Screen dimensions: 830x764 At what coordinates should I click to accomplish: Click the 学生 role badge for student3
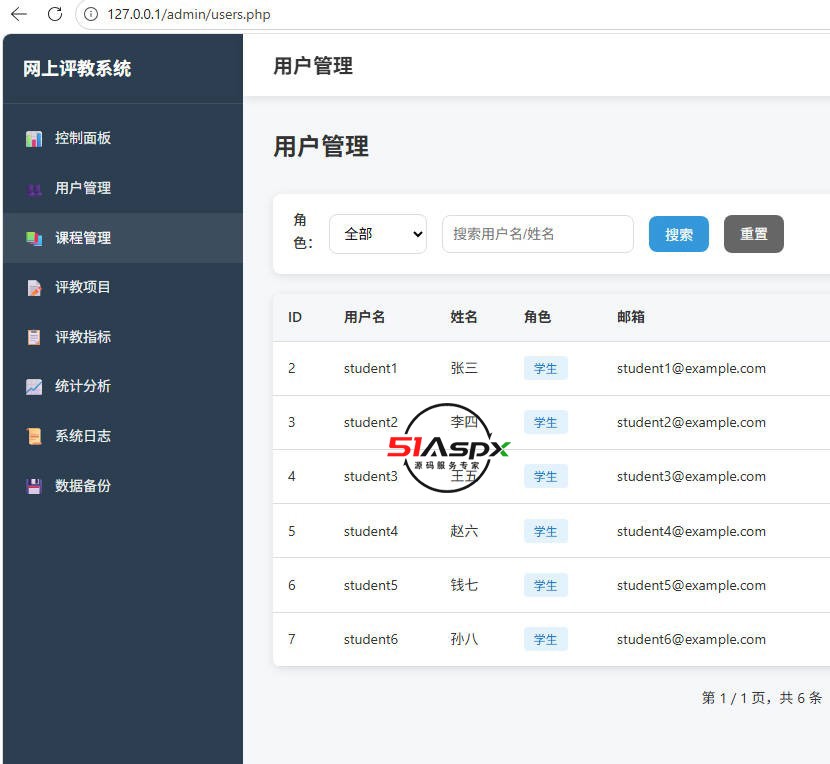click(546, 477)
